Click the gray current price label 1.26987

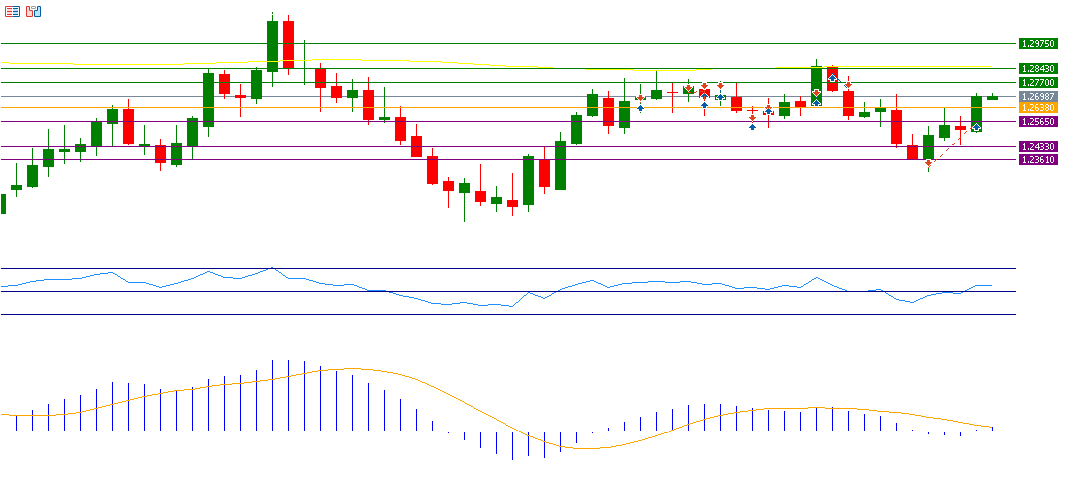click(1037, 97)
